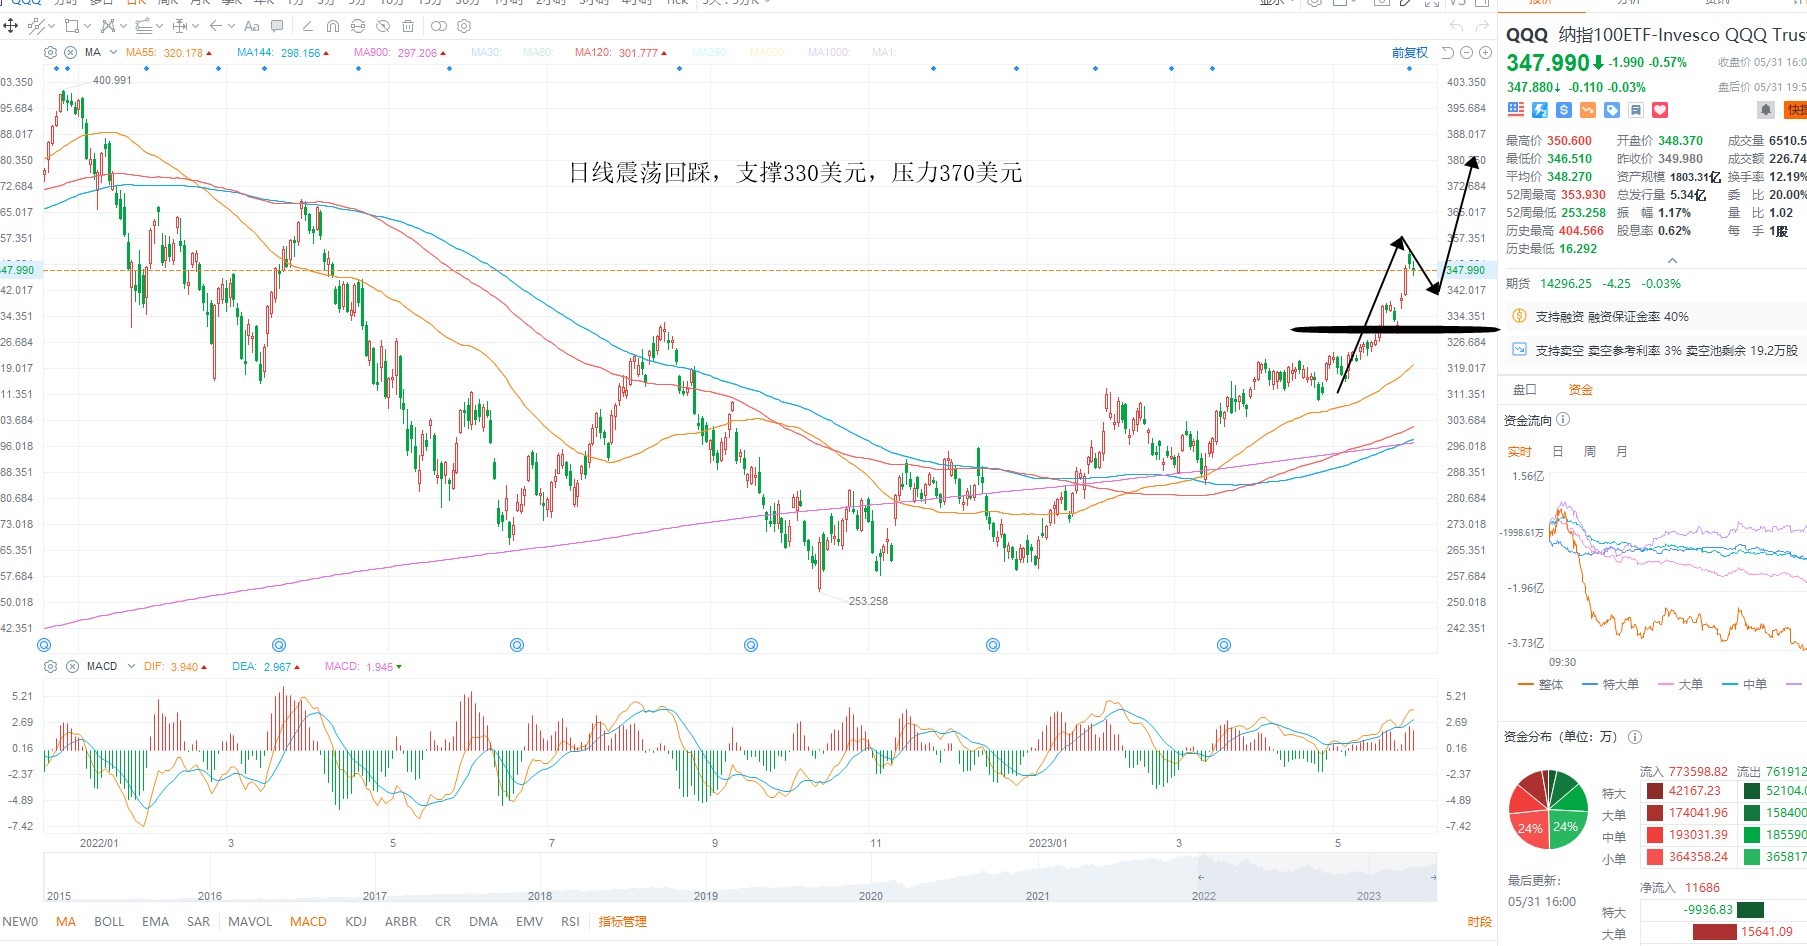
Task: Expand the MACD indicator dropdown
Action: point(131,666)
